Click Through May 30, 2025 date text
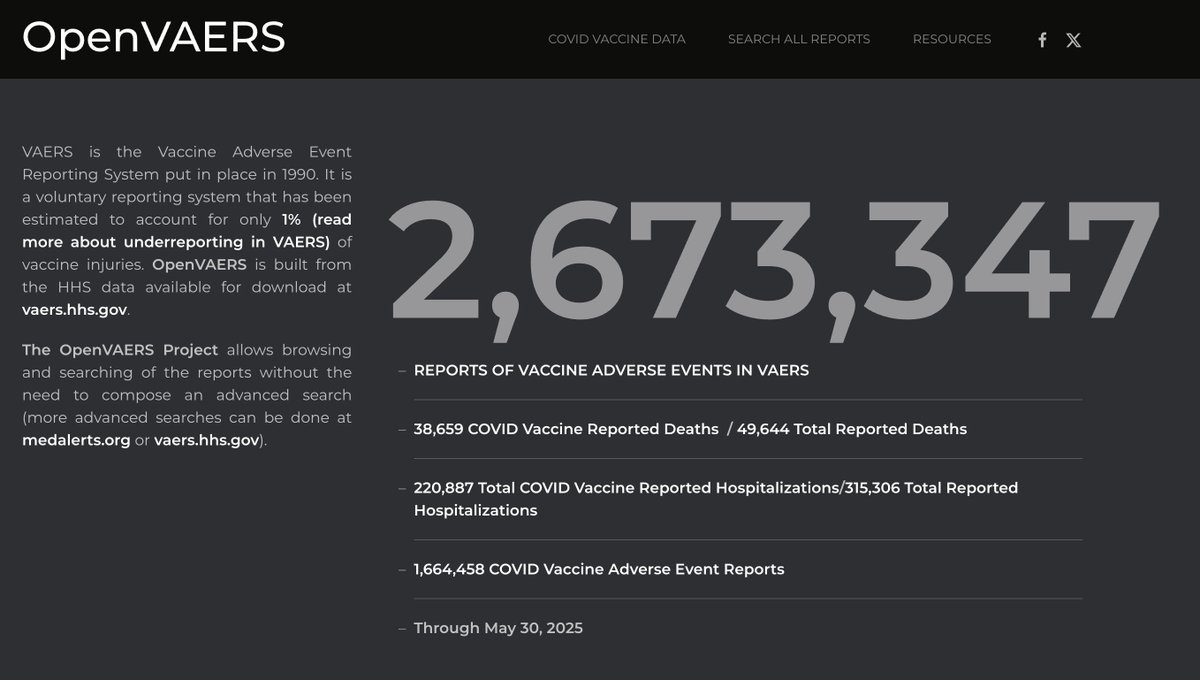 [498, 628]
